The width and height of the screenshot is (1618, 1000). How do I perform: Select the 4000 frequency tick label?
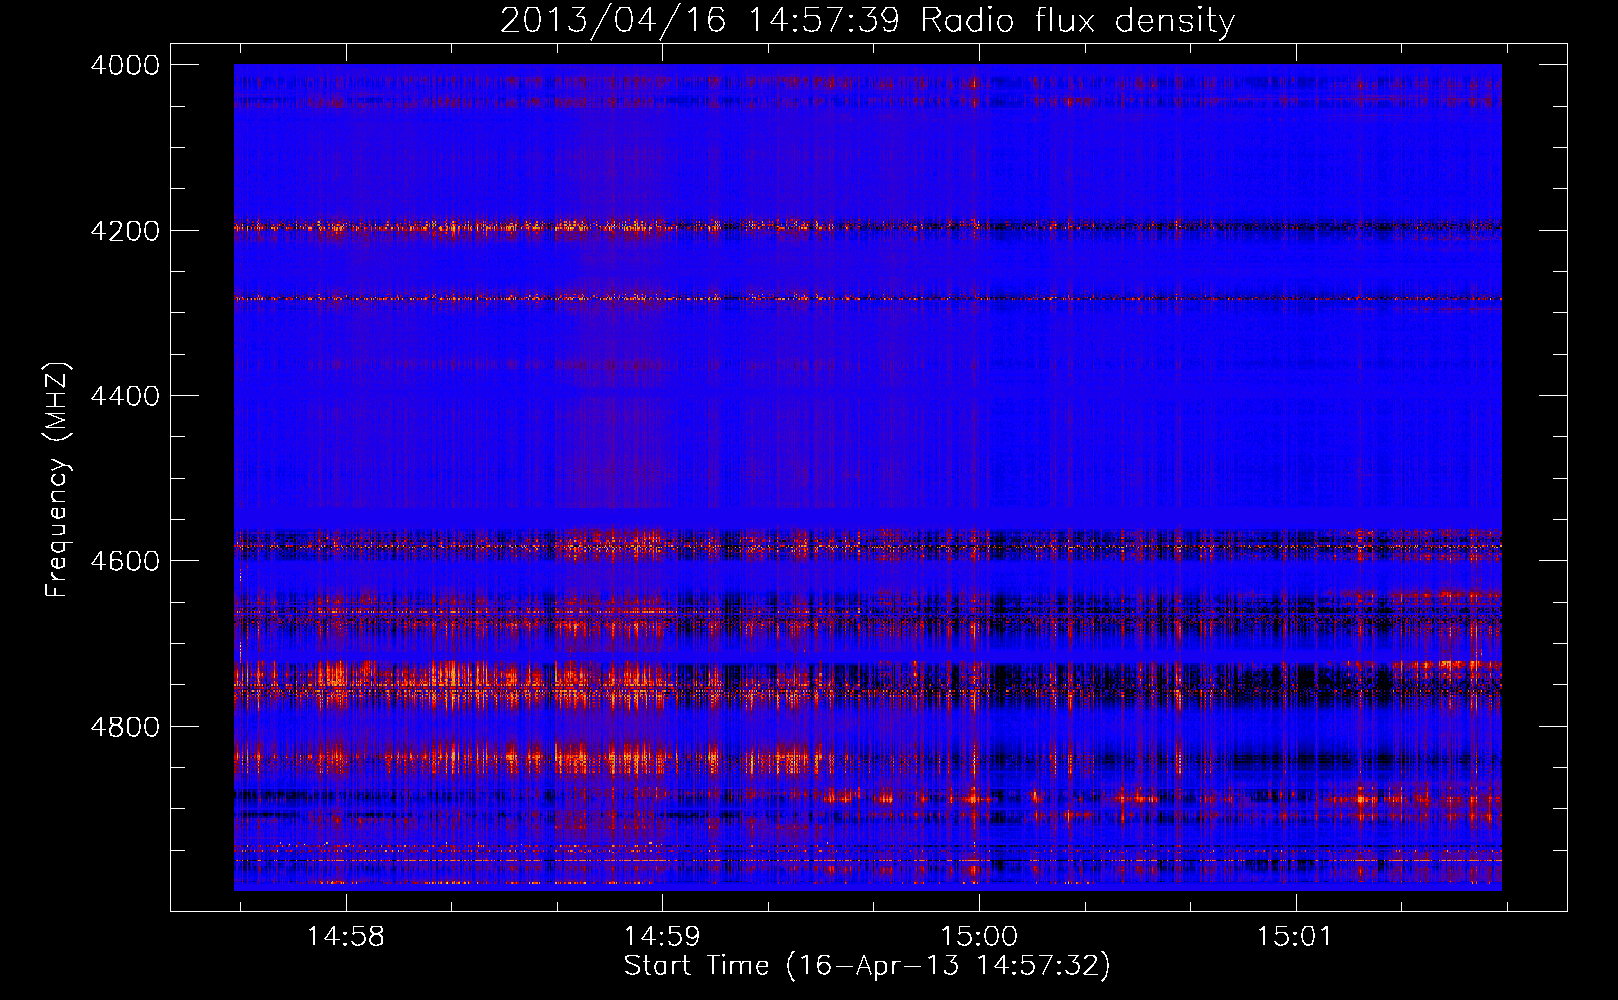click(125, 65)
